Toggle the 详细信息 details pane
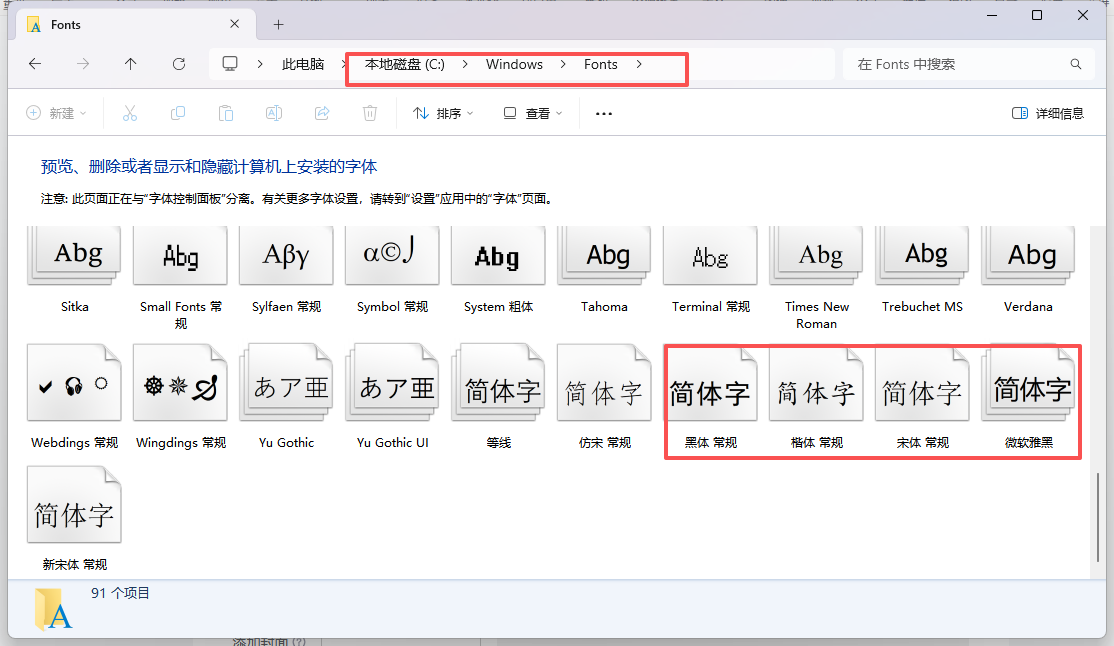This screenshot has width=1114, height=646. [x=1048, y=113]
